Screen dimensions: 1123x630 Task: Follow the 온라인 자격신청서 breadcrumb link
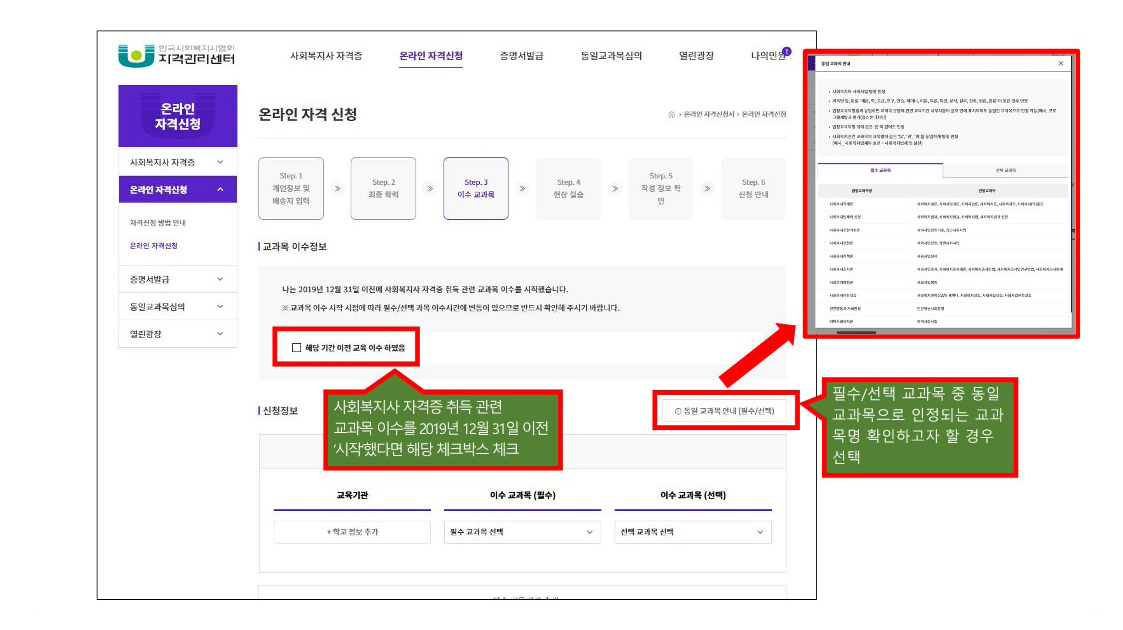tap(708, 115)
